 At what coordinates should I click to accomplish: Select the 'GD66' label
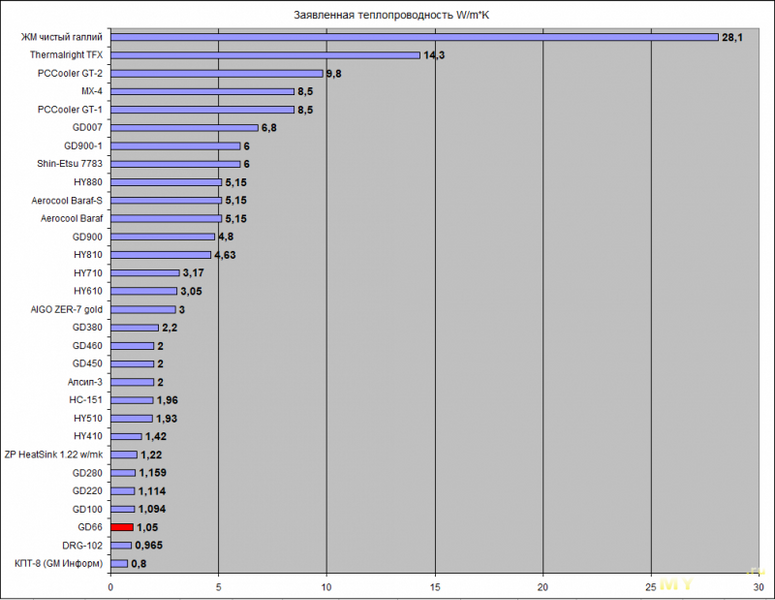90,527
